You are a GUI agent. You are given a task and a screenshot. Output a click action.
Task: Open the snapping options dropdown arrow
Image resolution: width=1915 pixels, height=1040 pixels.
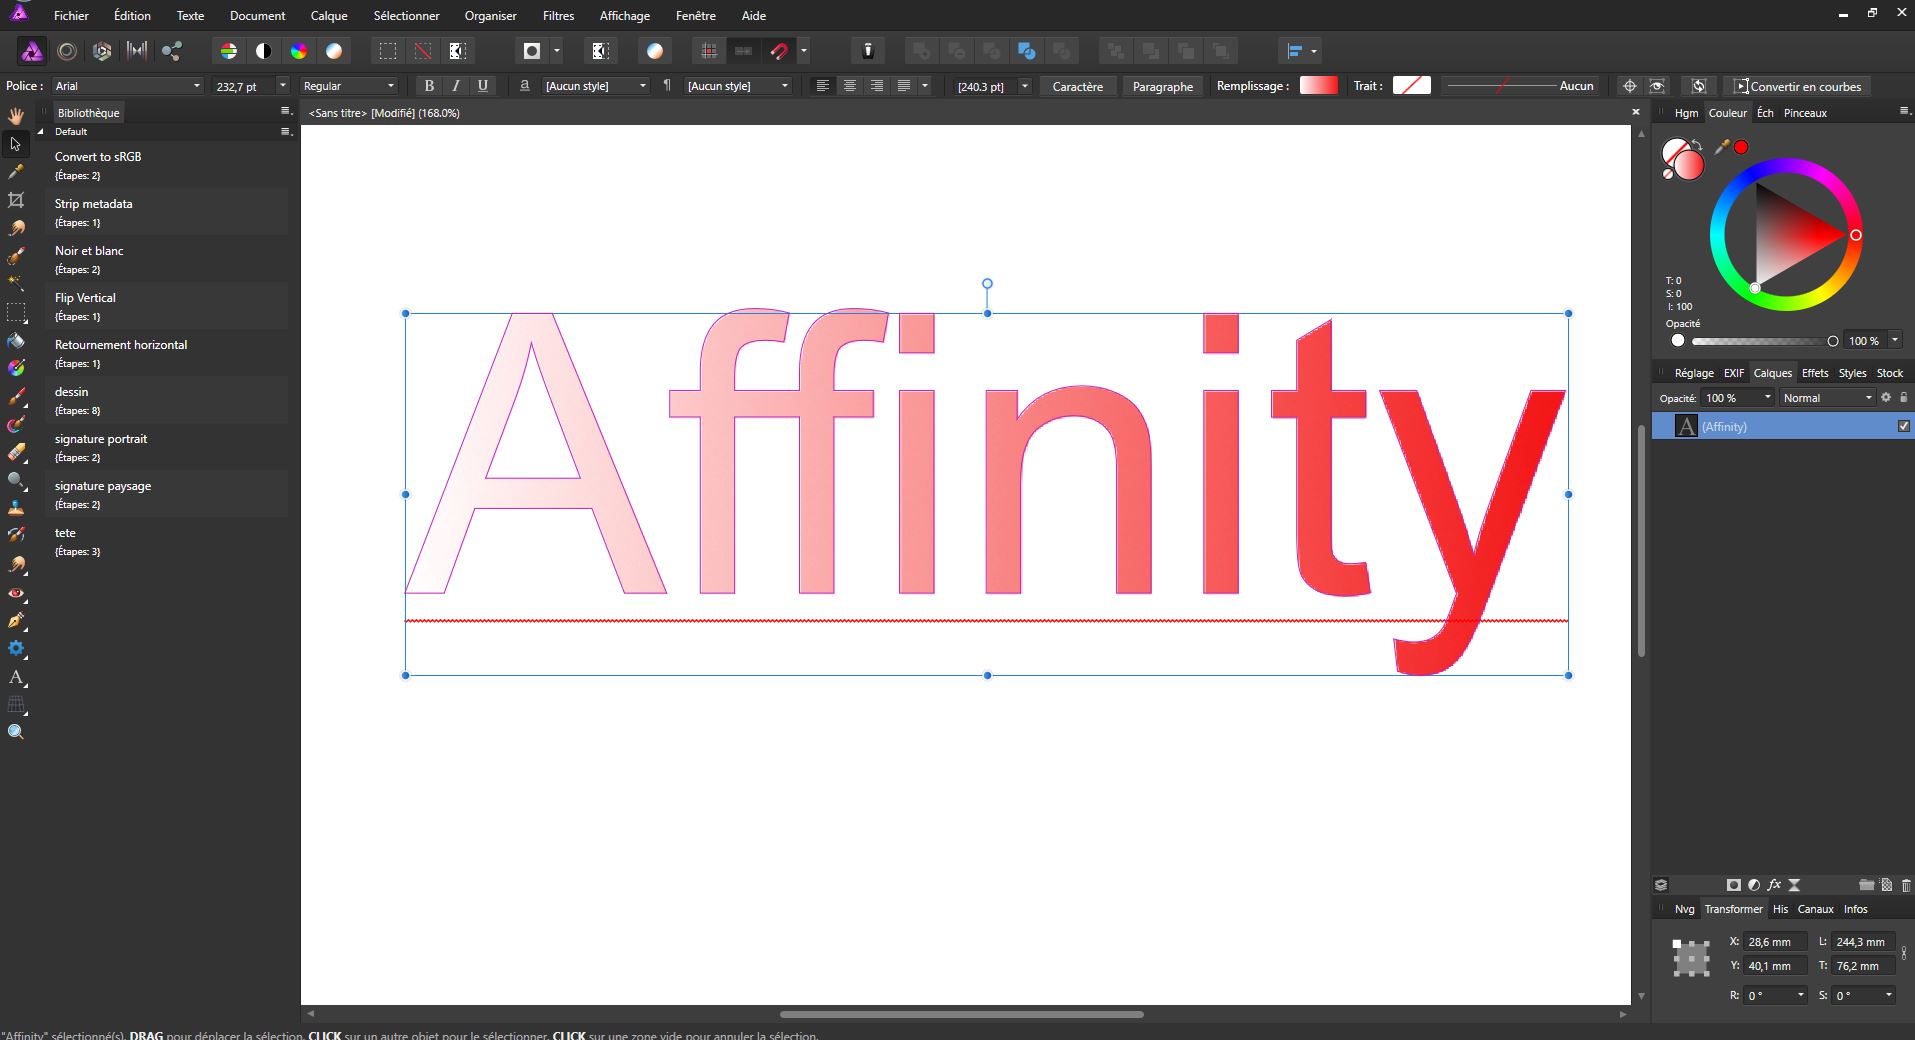tap(804, 51)
